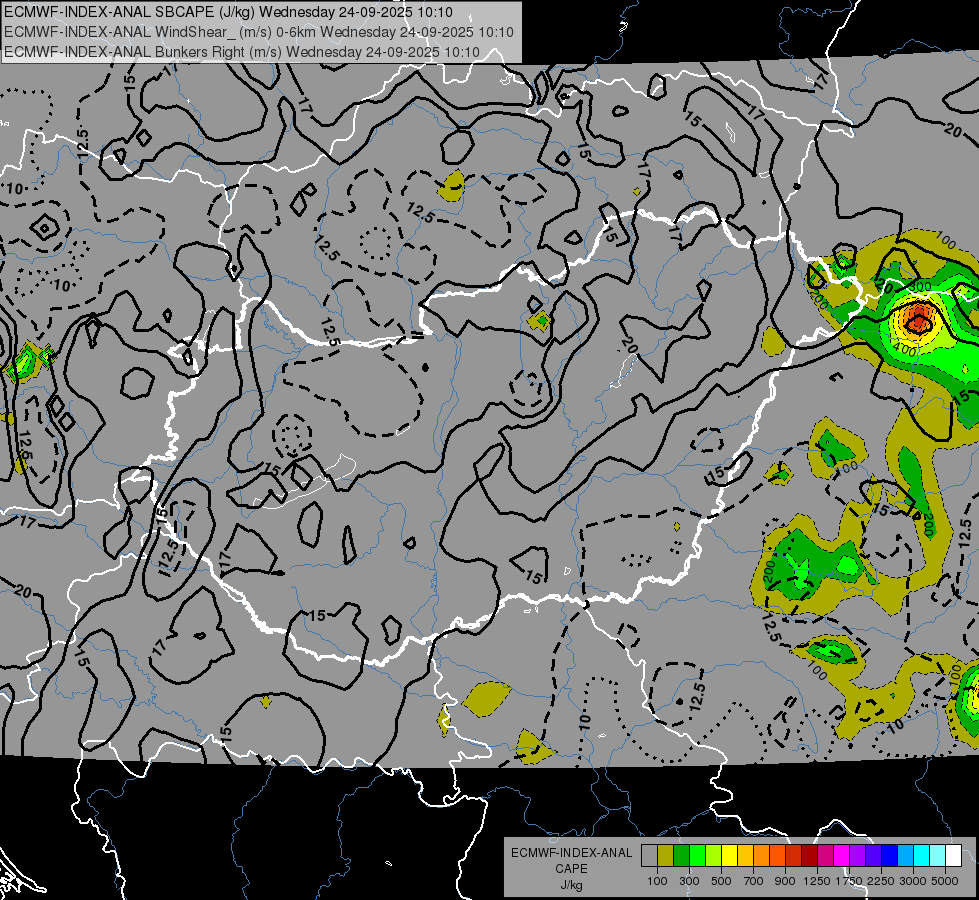
Task: Select the gray swatch in CAPE legend
Action: (x=649, y=856)
